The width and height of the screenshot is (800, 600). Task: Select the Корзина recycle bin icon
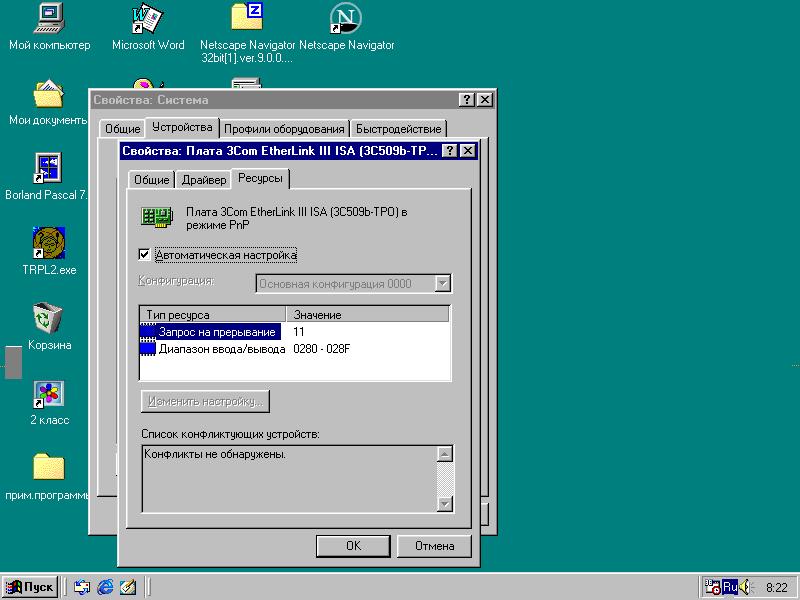pyautogui.click(x=47, y=318)
